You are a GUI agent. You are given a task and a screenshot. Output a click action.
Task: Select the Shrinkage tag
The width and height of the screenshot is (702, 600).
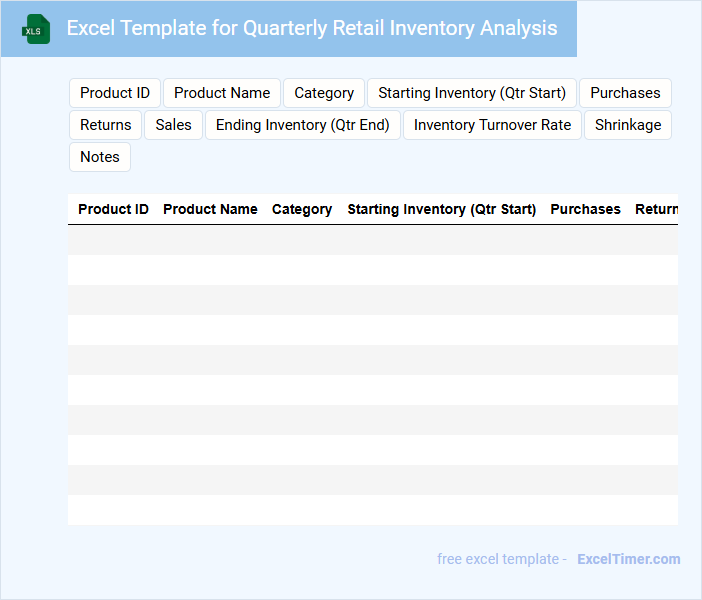tap(628, 125)
